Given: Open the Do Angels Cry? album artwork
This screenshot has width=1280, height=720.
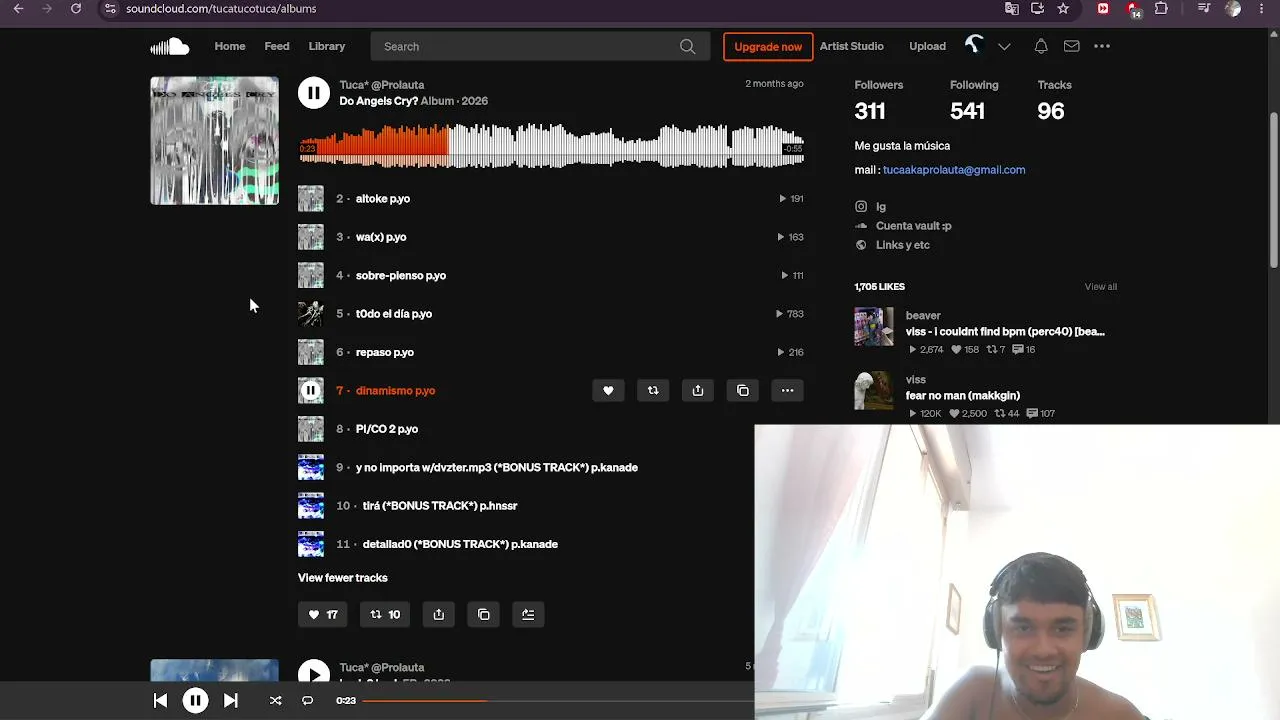Looking at the screenshot, I should 215,141.
